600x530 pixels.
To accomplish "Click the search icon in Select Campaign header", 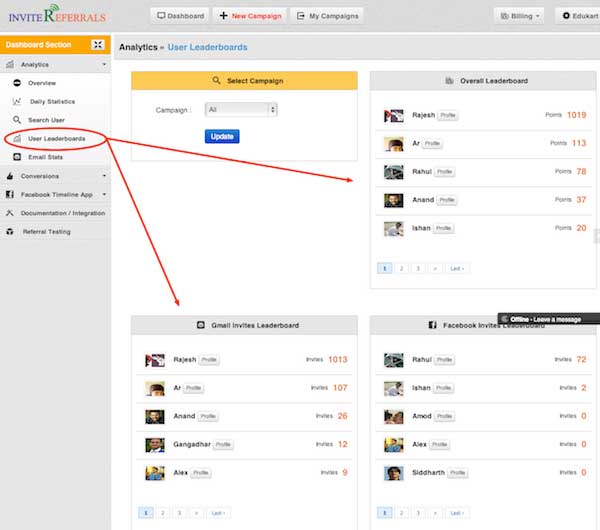I will tap(216, 80).
